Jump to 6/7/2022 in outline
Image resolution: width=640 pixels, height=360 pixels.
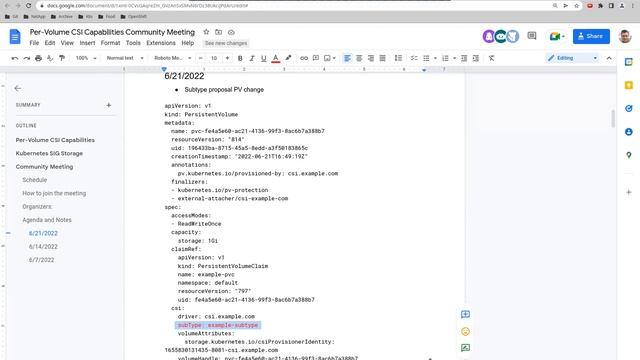(41, 260)
